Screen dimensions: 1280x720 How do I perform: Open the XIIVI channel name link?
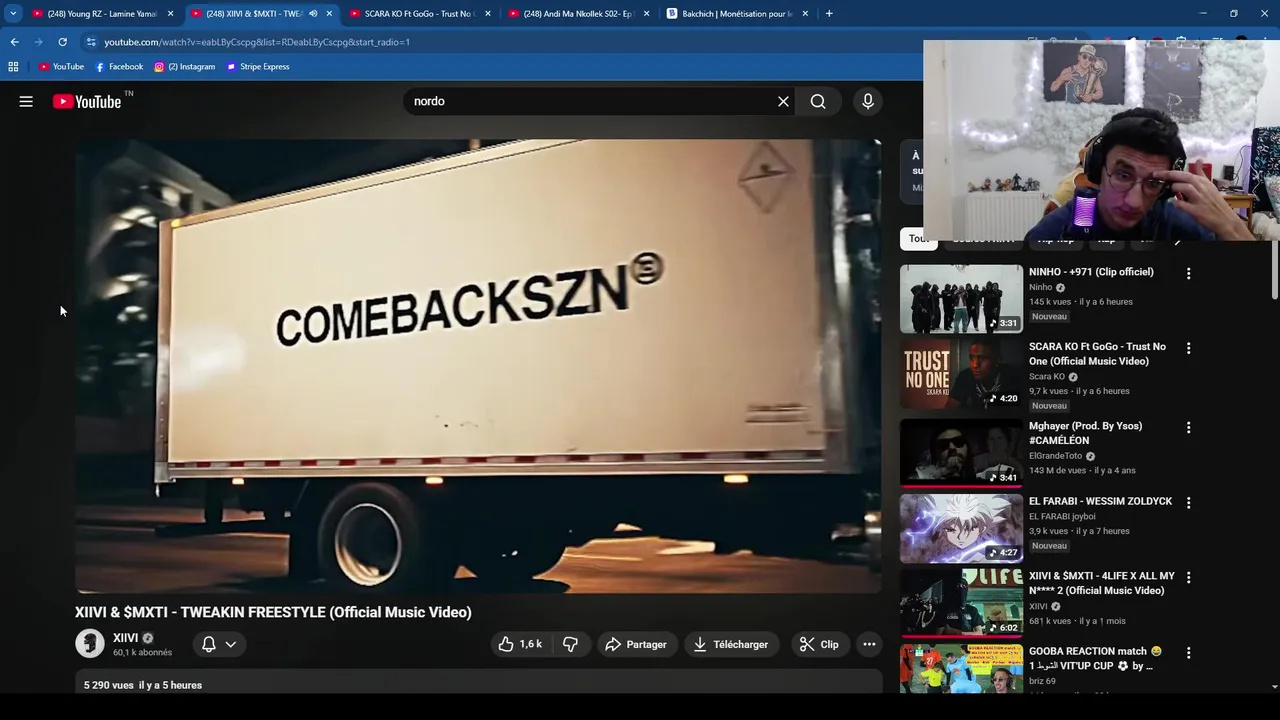tap(125, 638)
